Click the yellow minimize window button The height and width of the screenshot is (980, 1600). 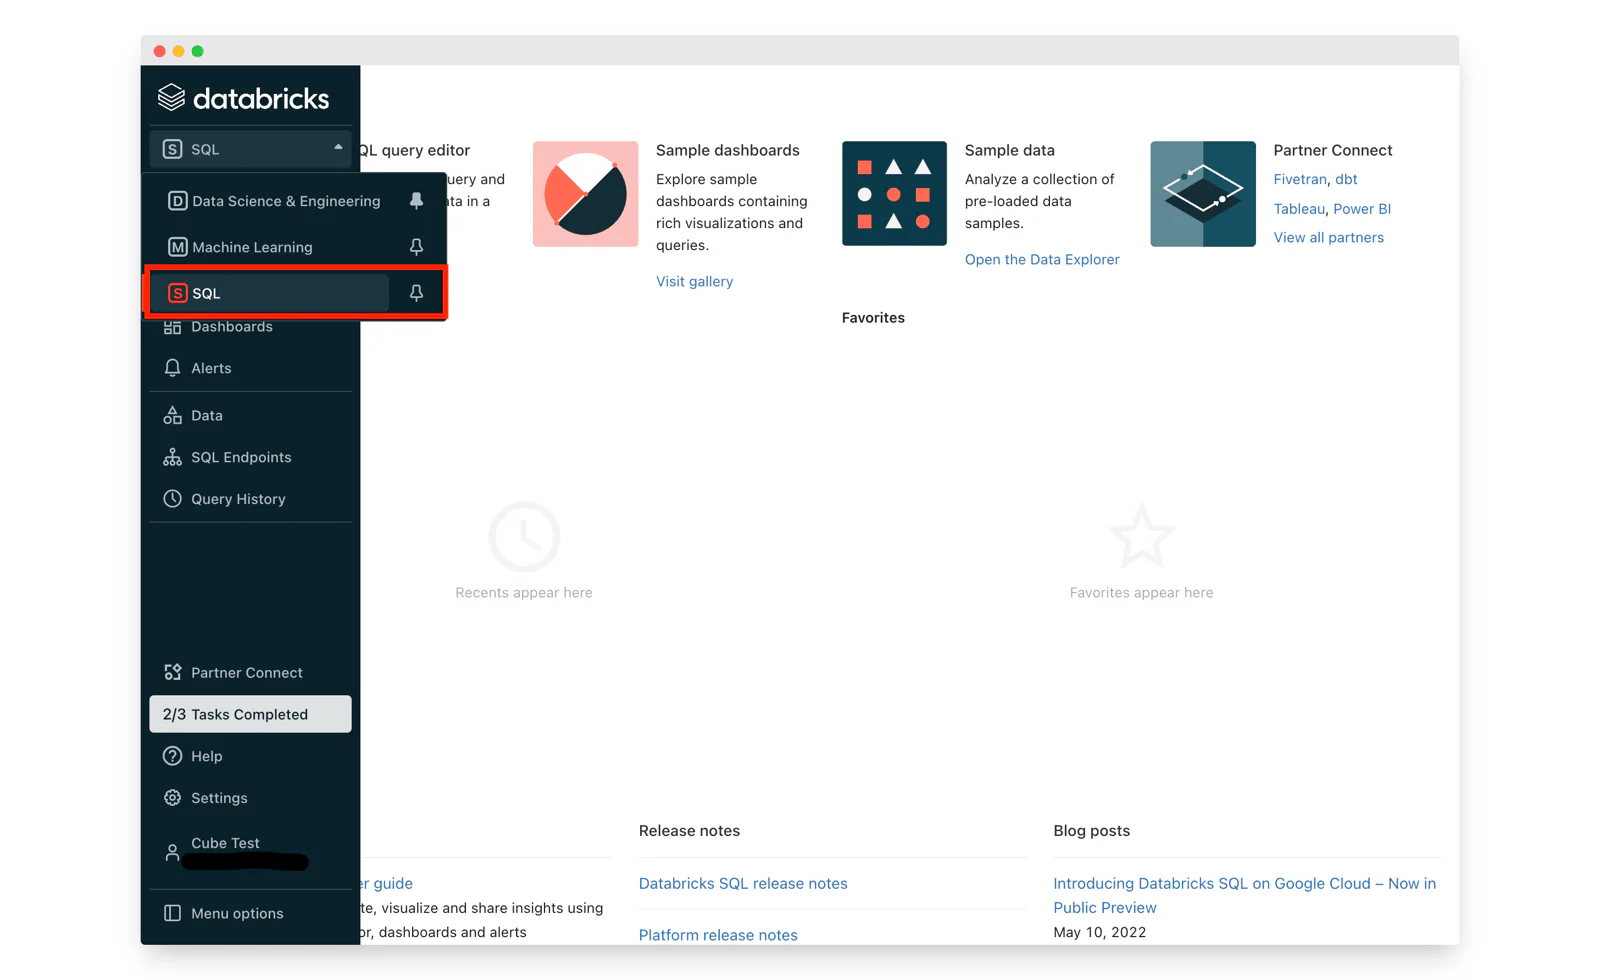click(178, 51)
